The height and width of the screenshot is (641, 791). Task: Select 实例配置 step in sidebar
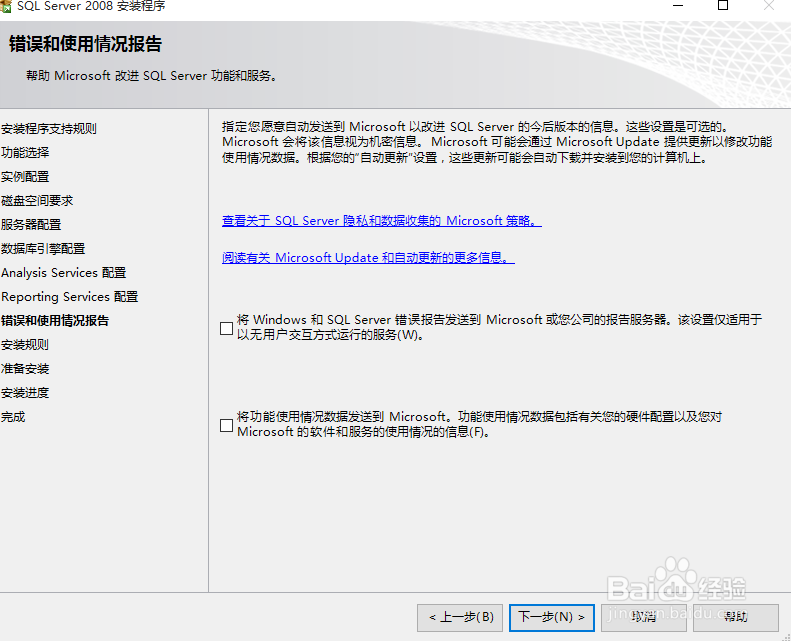(x=25, y=177)
